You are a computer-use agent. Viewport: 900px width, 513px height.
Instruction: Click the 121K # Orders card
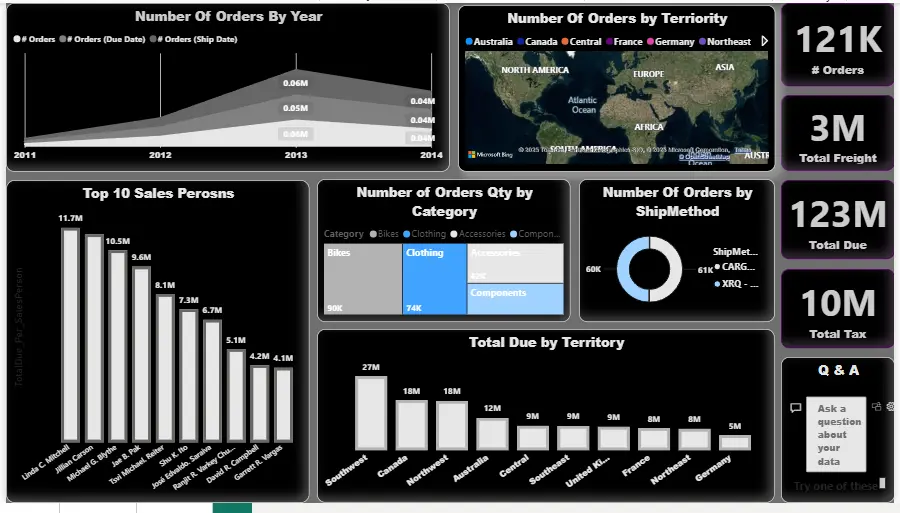tap(837, 46)
